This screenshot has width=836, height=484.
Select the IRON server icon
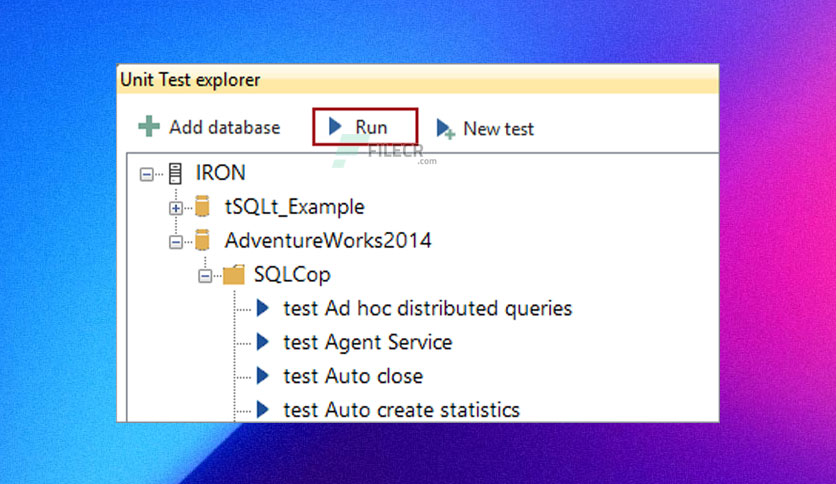coord(175,173)
